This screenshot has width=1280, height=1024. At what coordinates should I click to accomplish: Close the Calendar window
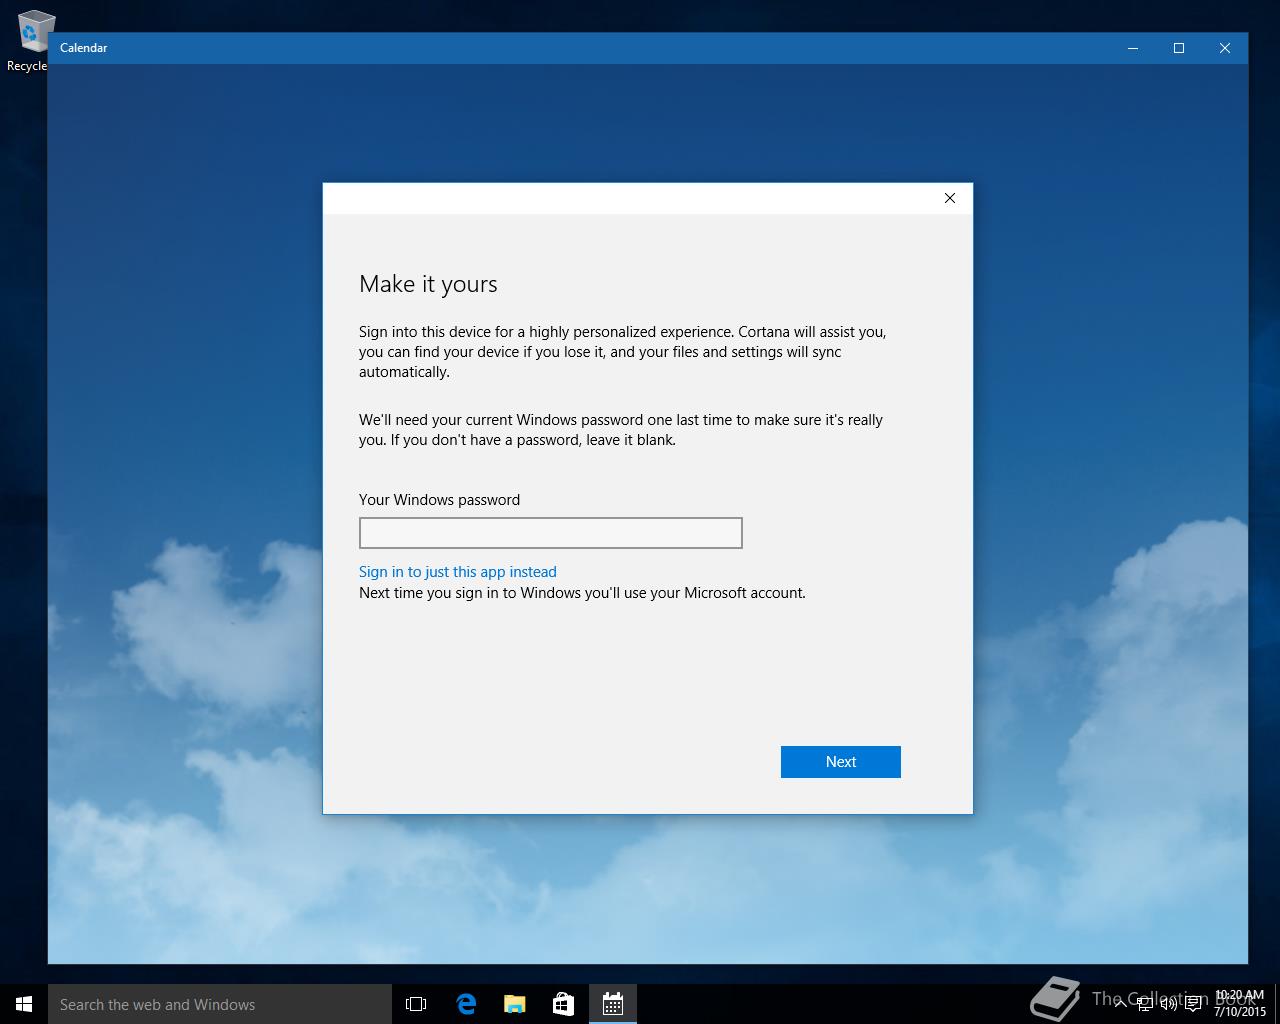tap(1225, 48)
